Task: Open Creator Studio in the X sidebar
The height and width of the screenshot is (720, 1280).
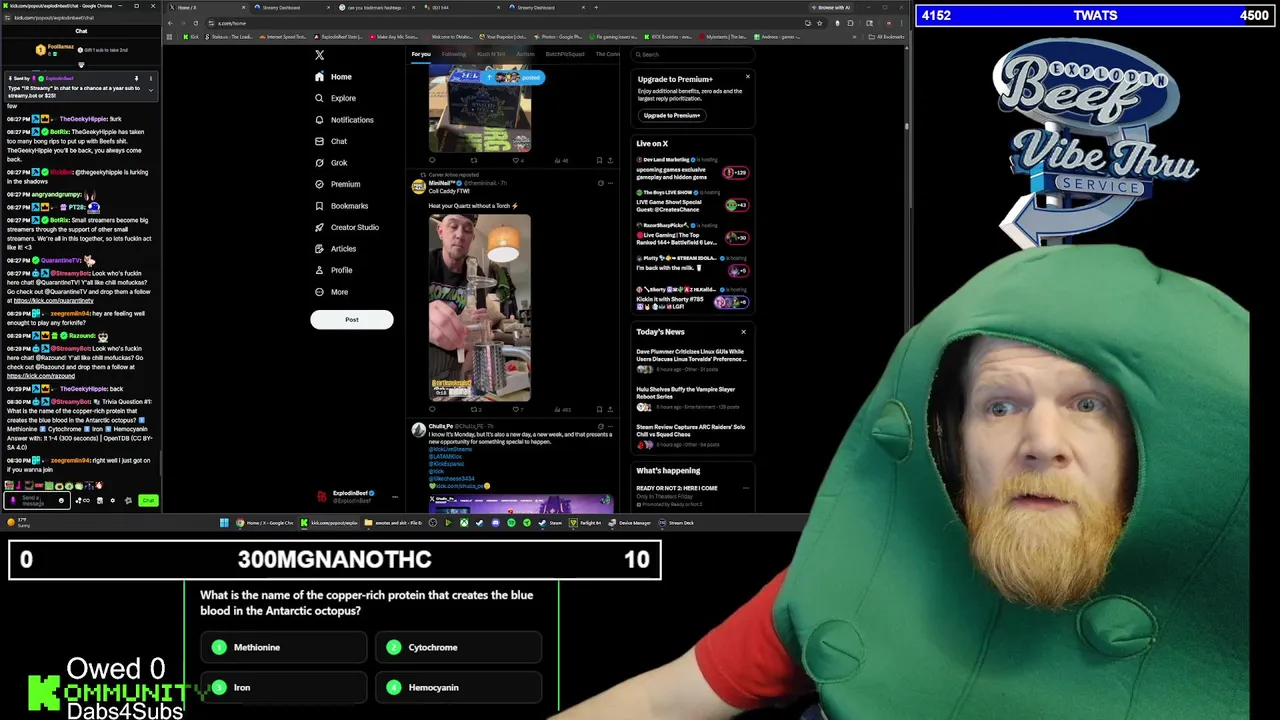Action: pos(347,227)
